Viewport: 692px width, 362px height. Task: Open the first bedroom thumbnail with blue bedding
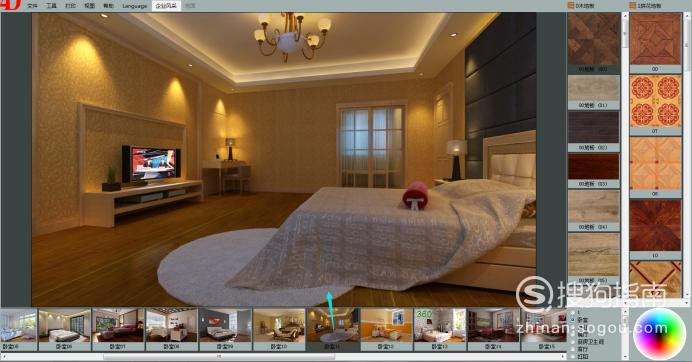18,329
